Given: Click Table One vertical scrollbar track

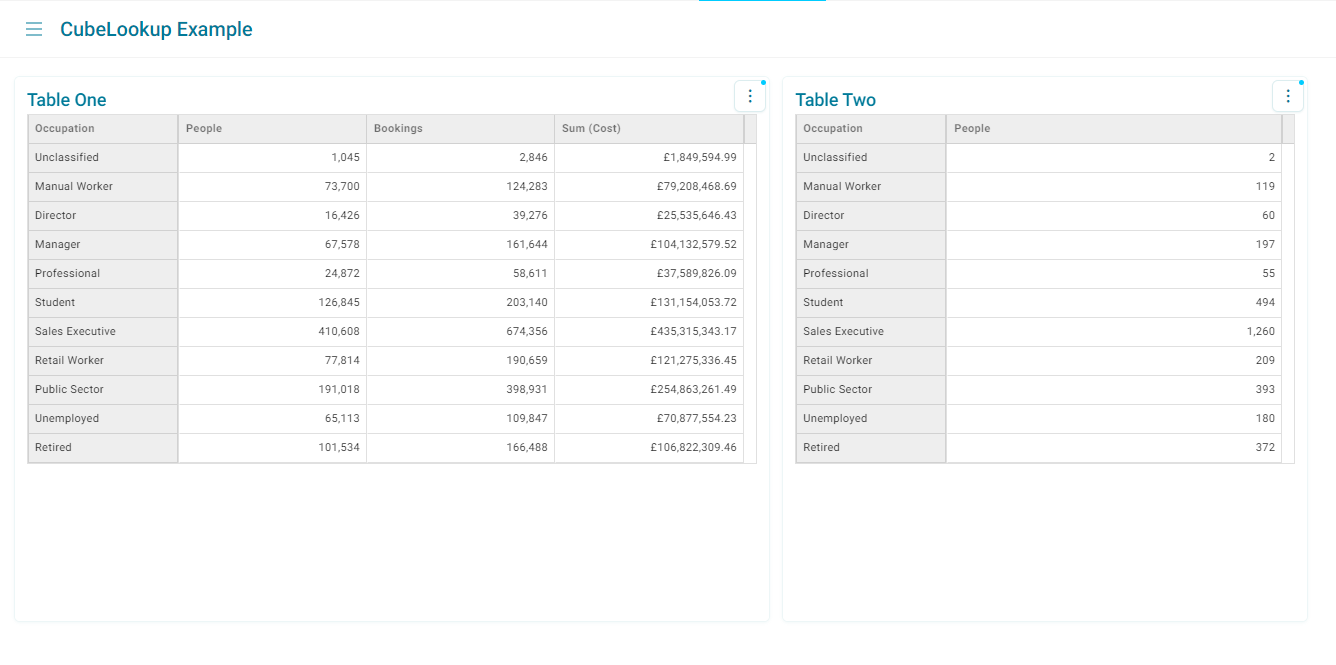Looking at the screenshot, I should pyautogui.click(x=750, y=303).
